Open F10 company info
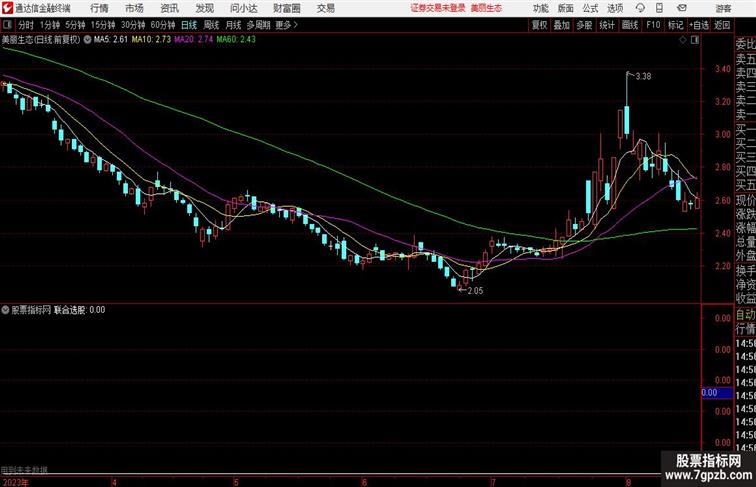This screenshot has height=487, width=756. pos(653,25)
